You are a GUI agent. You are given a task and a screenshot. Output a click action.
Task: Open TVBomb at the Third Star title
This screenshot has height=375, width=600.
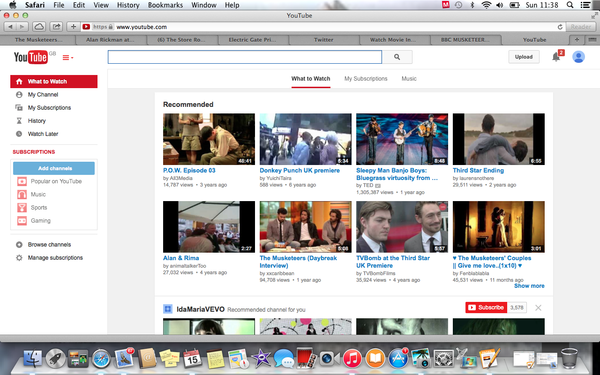[x=393, y=262]
